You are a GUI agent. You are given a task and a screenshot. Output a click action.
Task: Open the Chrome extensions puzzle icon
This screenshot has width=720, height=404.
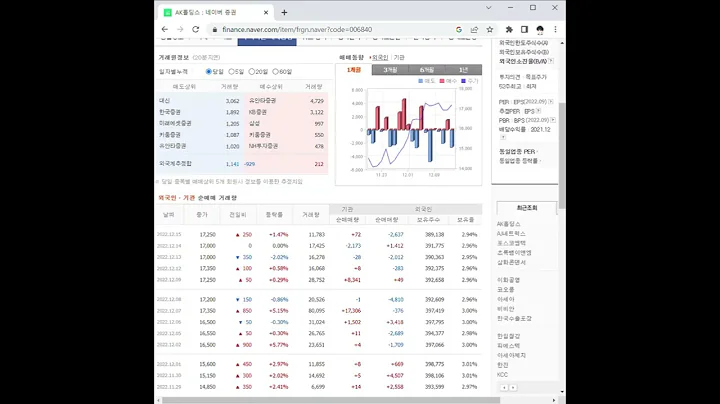pyautogui.click(x=509, y=29)
